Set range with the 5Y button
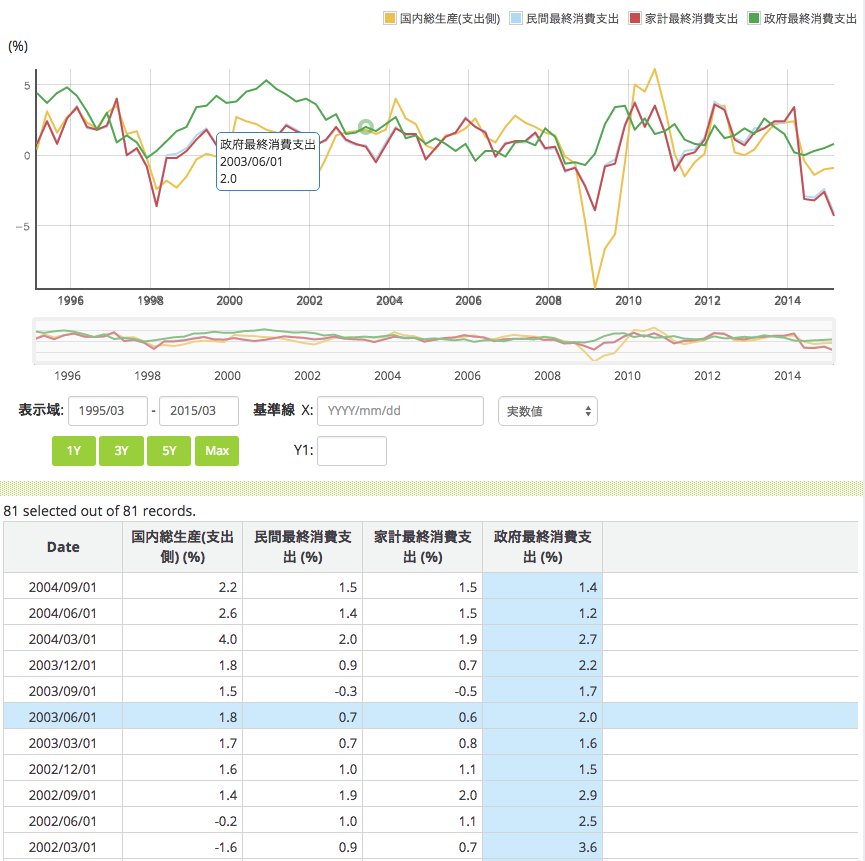 [x=169, y=451]
